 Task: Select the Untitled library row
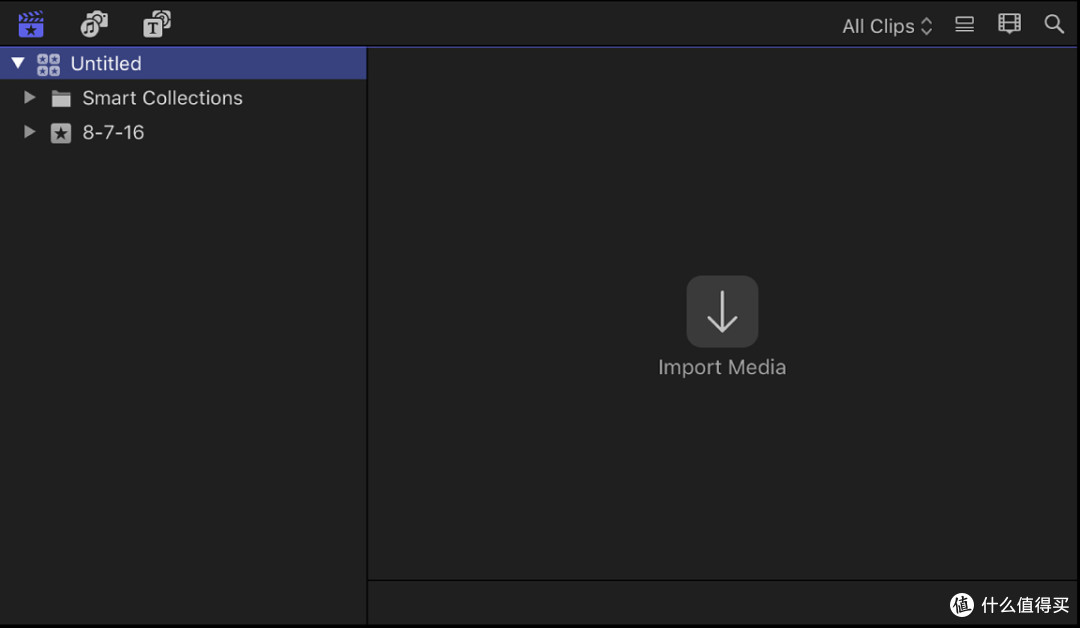pos(183,63)
